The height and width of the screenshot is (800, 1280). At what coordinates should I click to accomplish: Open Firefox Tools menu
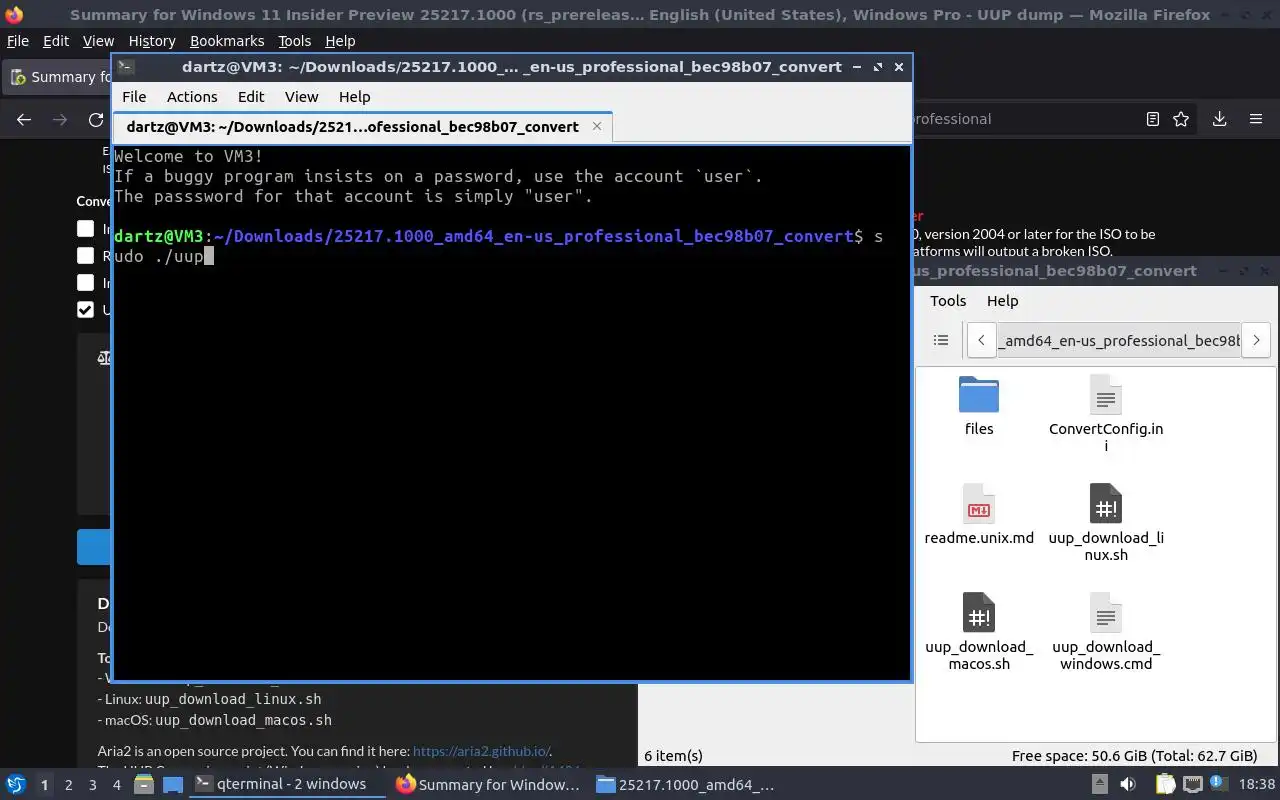pyautogui.click(x=294, y=41)
